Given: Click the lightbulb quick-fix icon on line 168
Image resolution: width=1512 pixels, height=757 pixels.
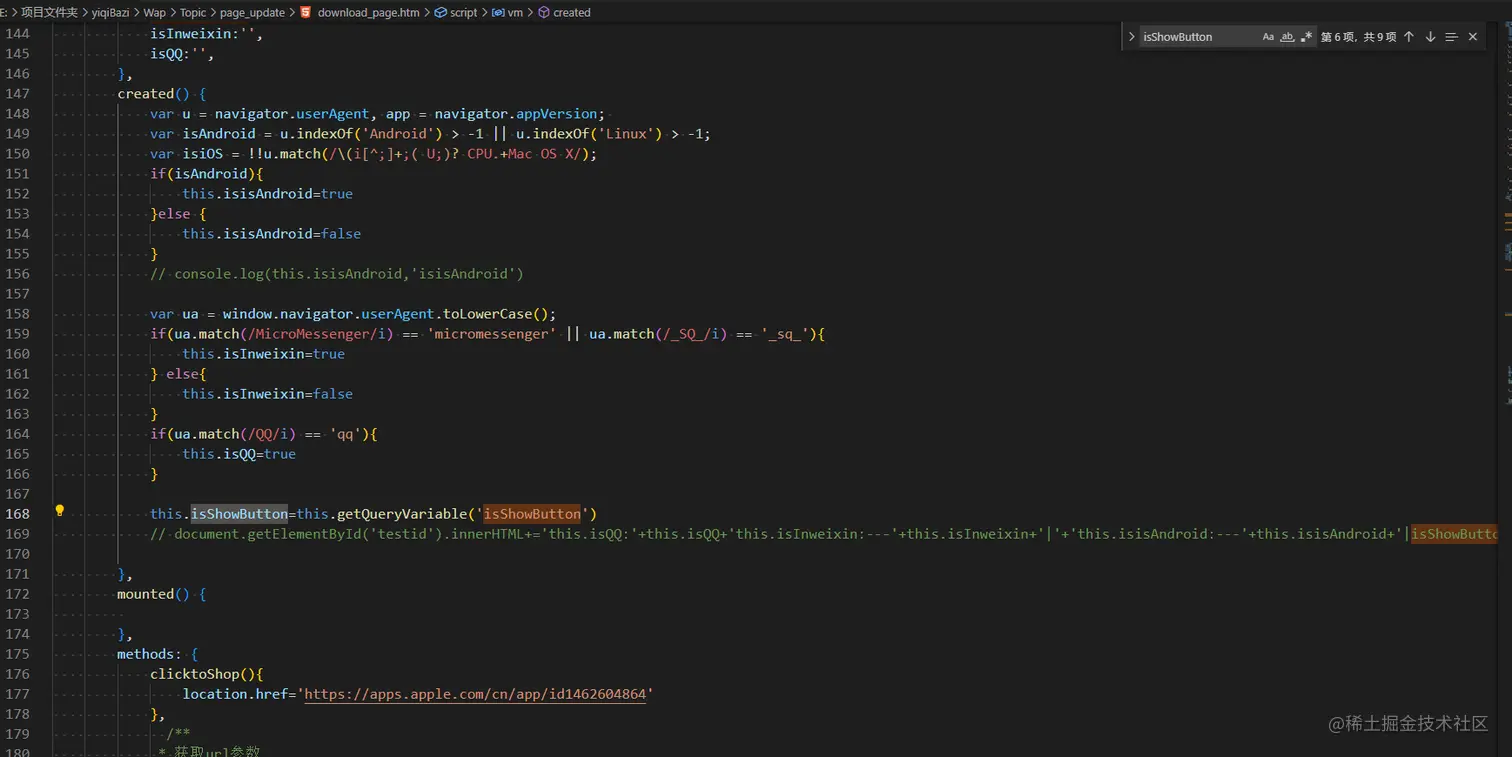Looking at the screenshot, I should [59, 510].
